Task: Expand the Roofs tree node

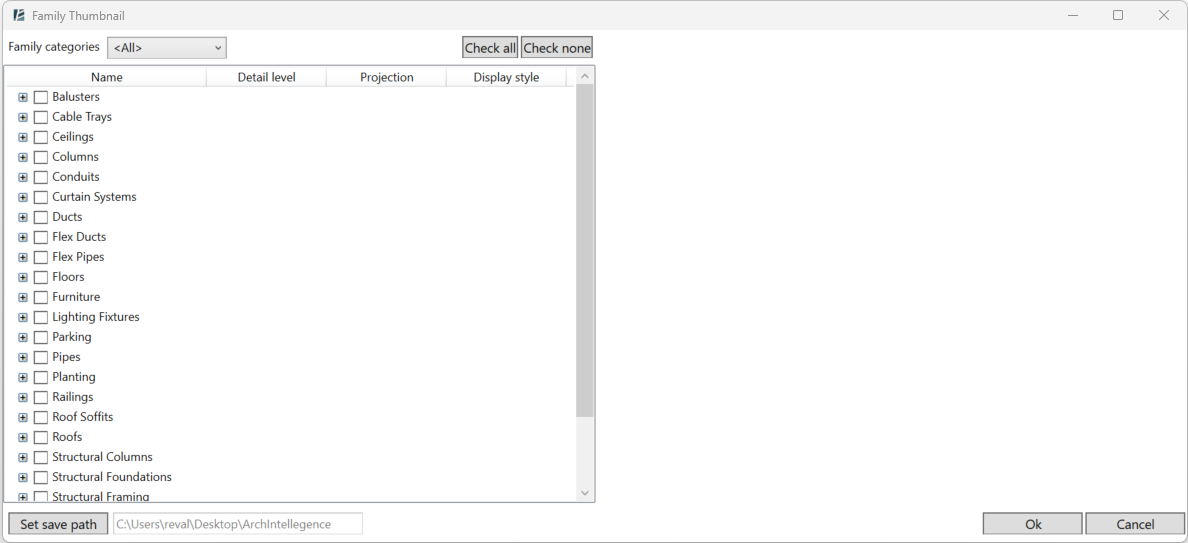Action: [23, 438]
